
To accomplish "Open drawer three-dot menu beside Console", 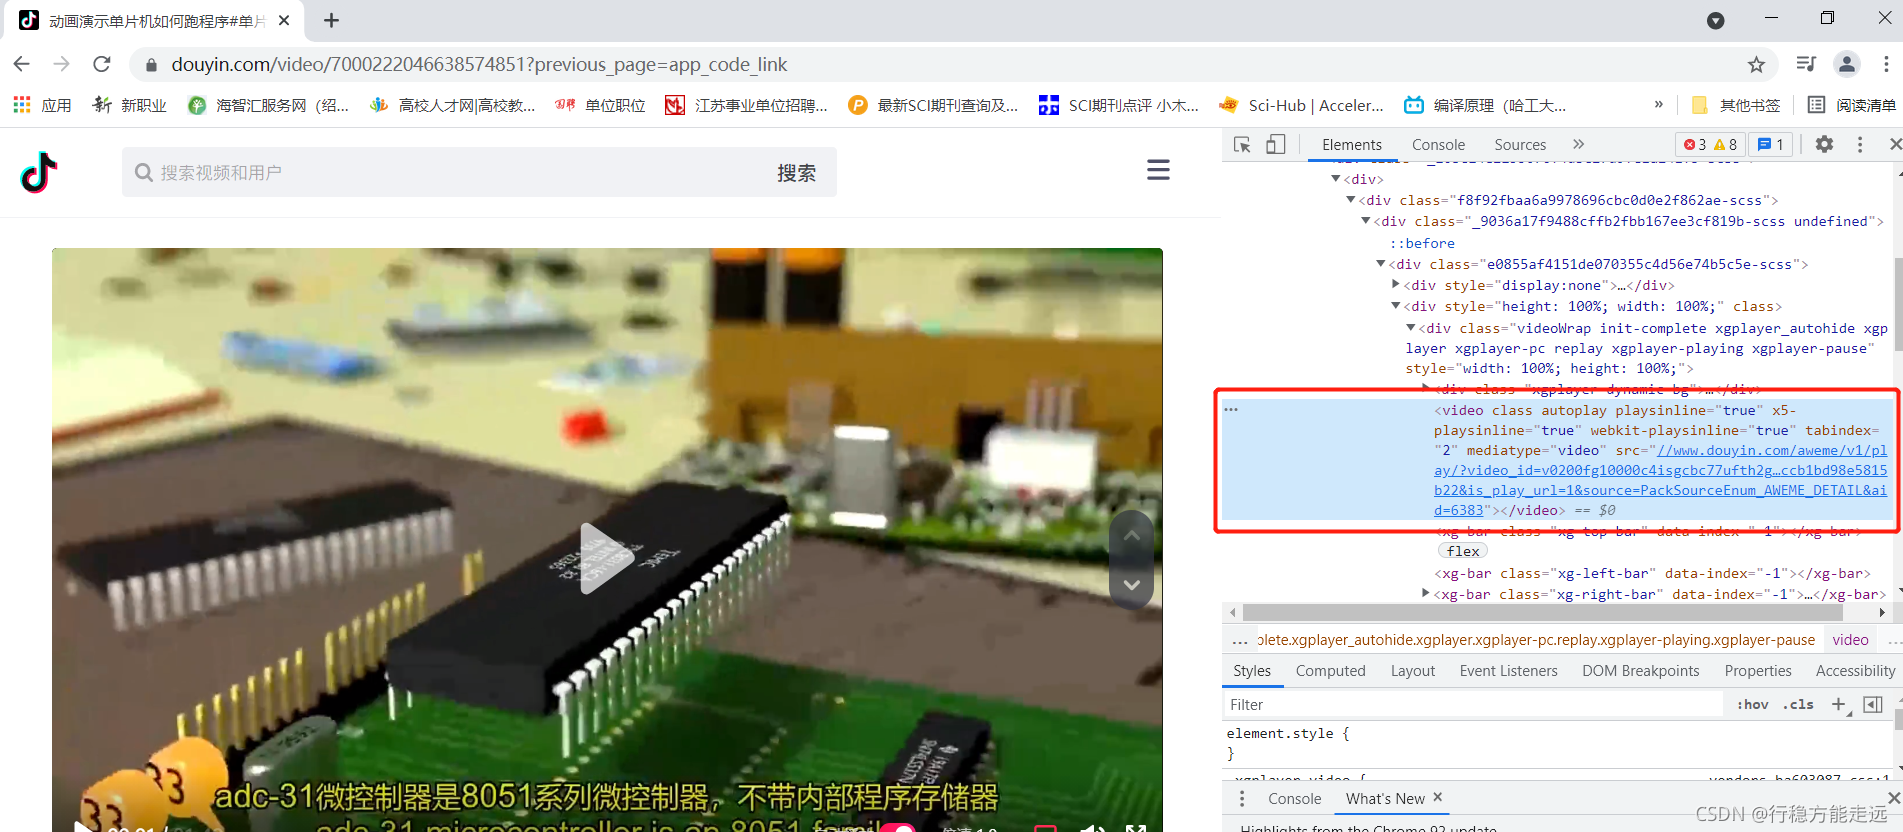I will (1242, 798).
